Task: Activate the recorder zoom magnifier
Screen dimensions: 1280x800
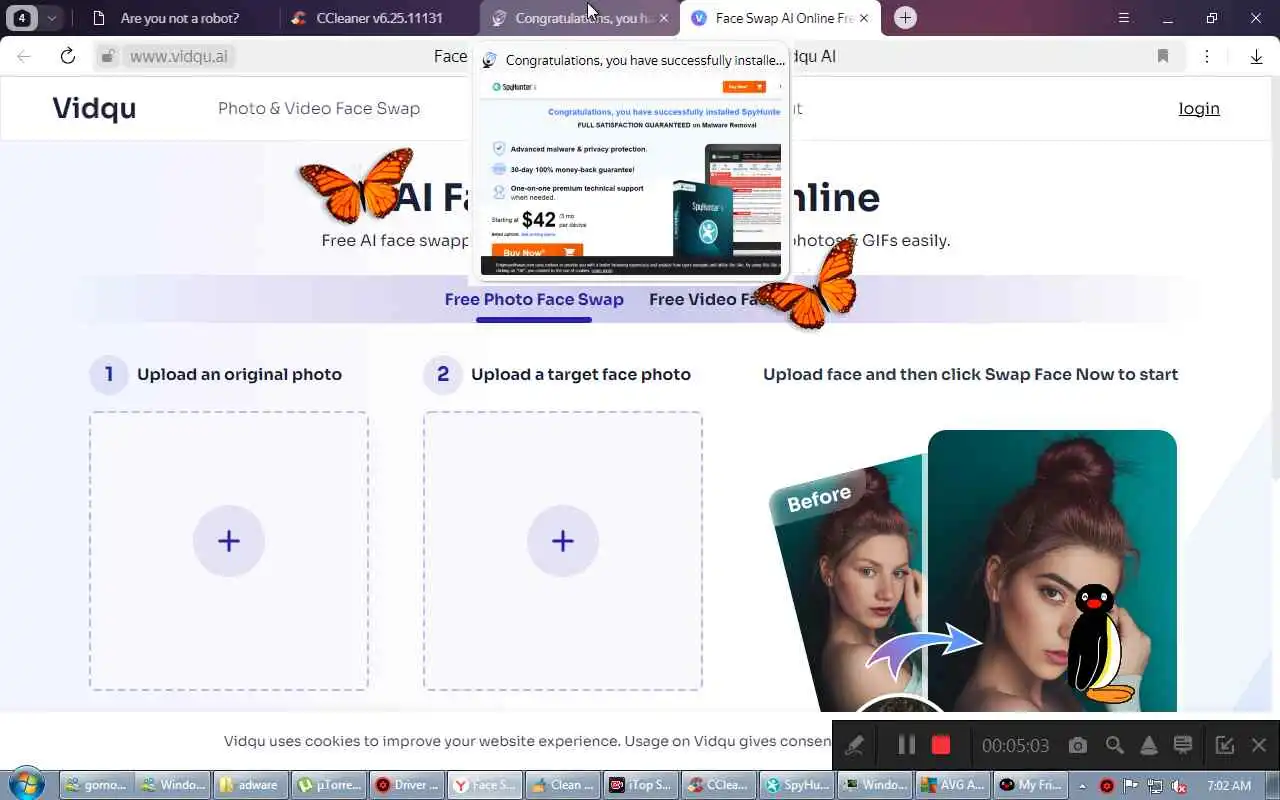Action: [x=1114, y=745]
